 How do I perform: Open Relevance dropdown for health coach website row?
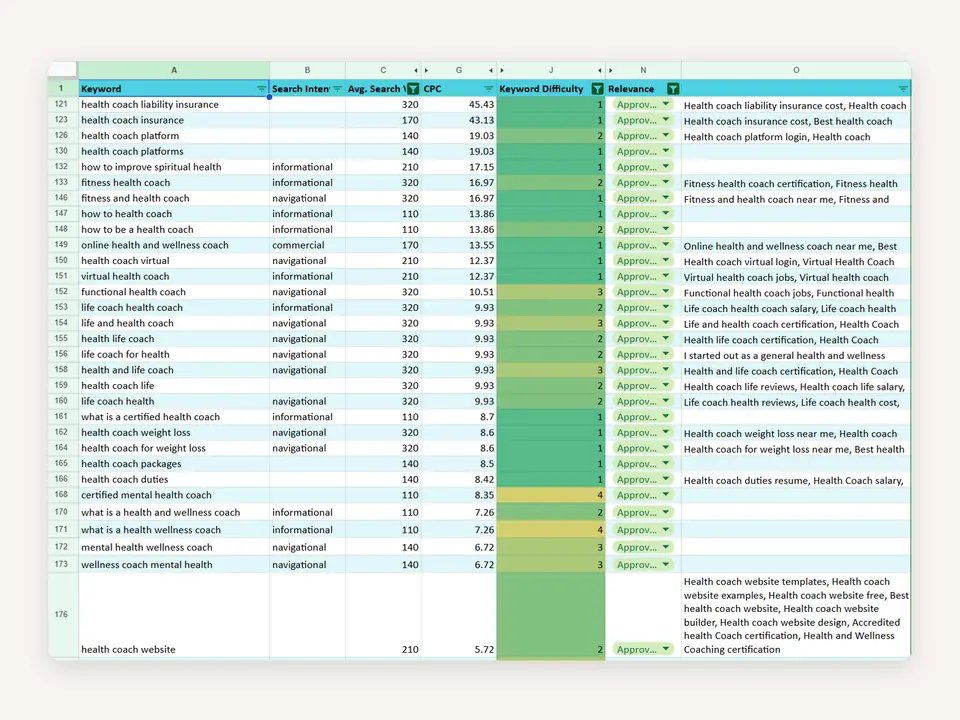pyautogui.click(x=666, y=649)
